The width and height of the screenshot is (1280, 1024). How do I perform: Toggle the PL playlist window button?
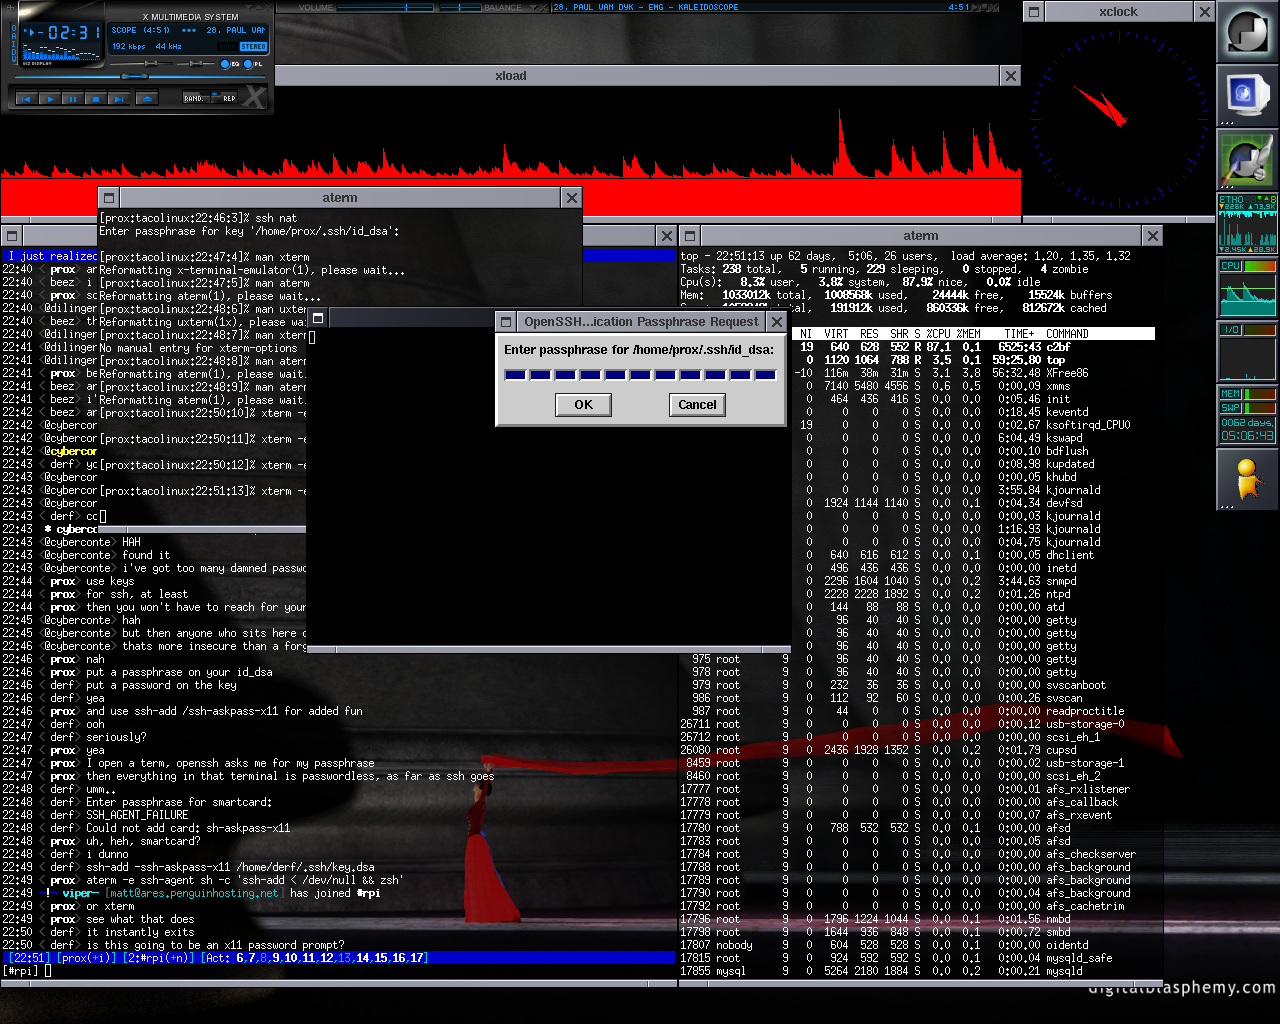click(248, 64)
